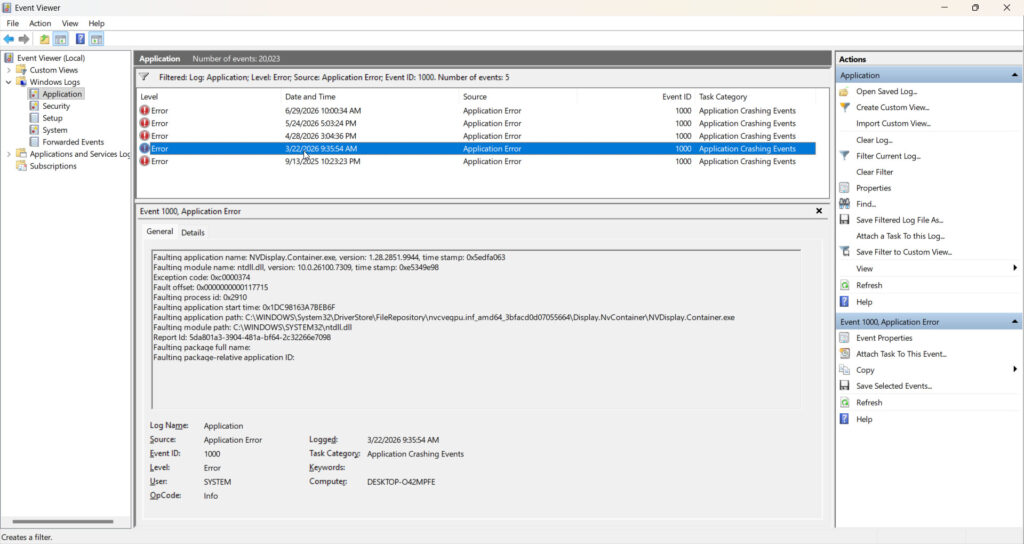1024x544 pixels.
Task: Sort events by Level column header
Action: tap(209, 97)
